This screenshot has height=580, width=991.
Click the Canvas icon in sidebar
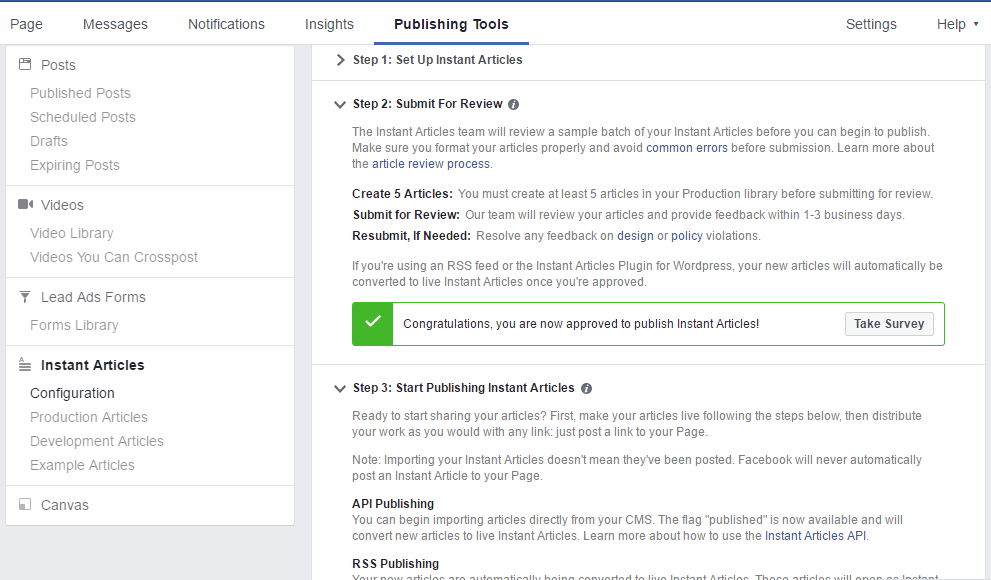(x=25, y=504)
